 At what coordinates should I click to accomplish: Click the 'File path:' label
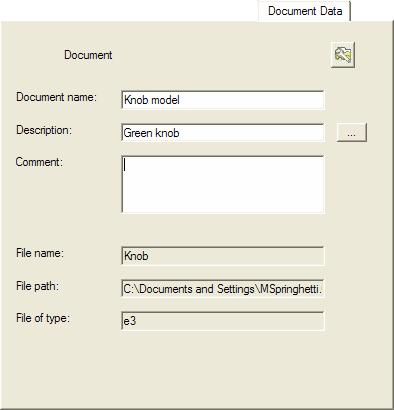pos(37,286)
